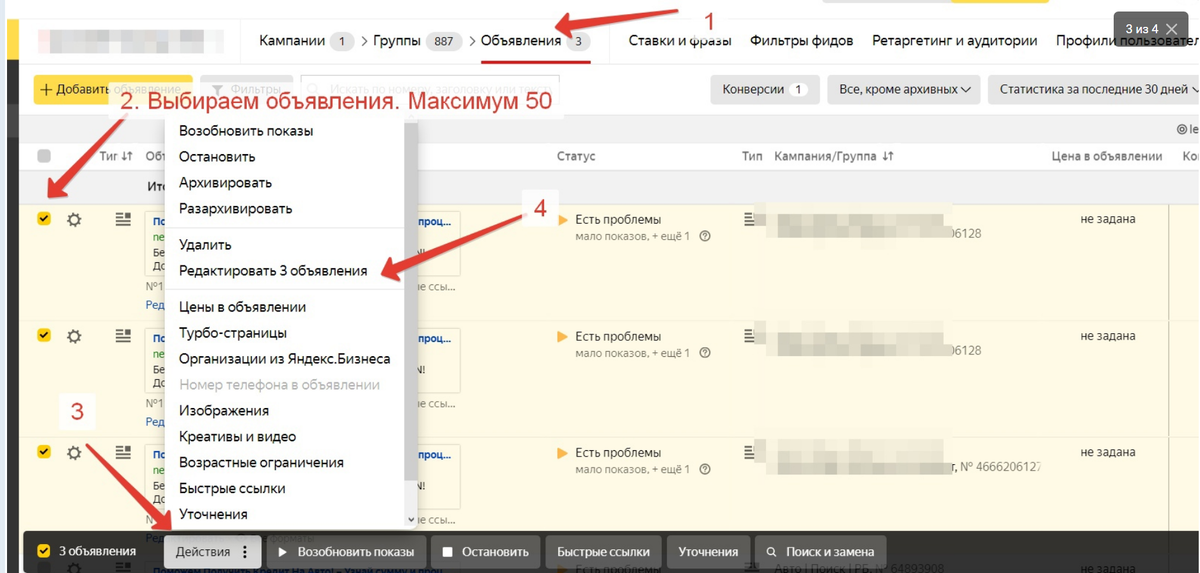Click 'Быстрые ссылки' in bottom bar
Screen dimensions: 1200x573
click(603, 552)
